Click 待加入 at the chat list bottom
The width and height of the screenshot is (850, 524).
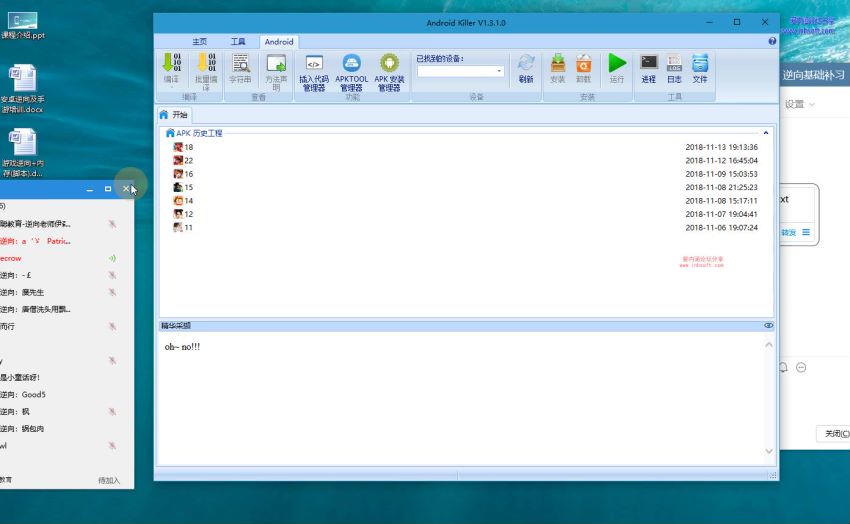click(x=108, y=481)
